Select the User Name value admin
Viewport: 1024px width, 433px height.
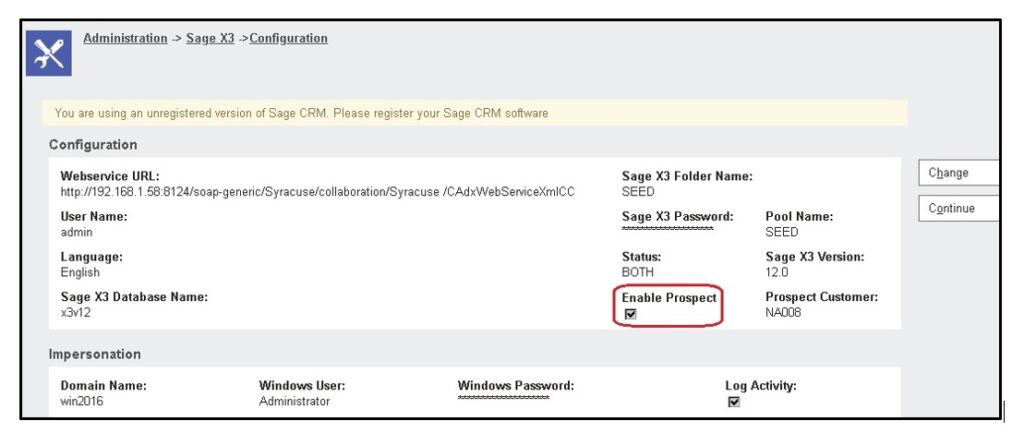pyautogui.click(x=77, y=232)
